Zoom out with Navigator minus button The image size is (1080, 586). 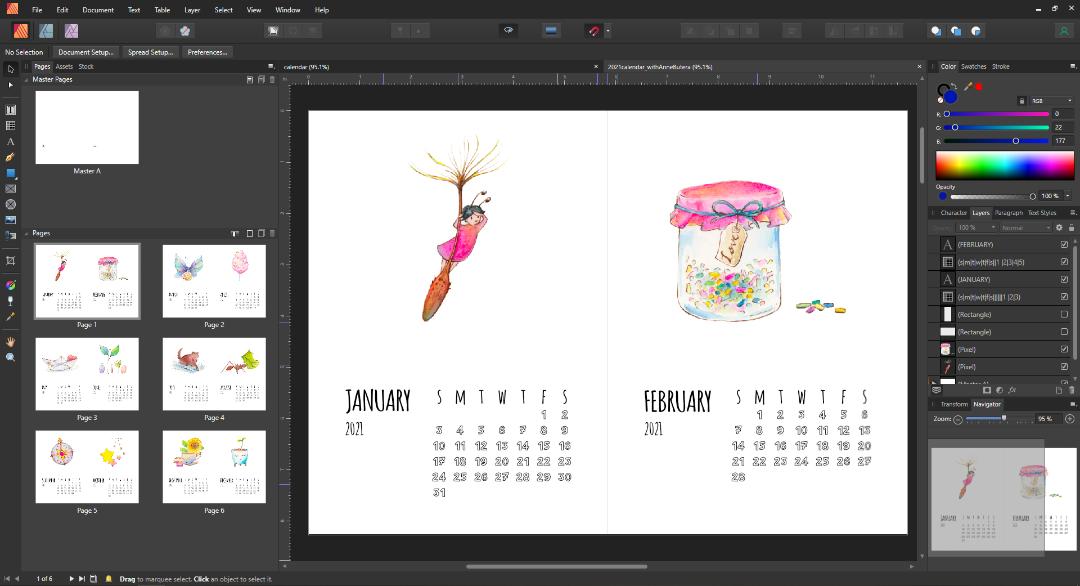pyautogui.click(x=957, y=419)
